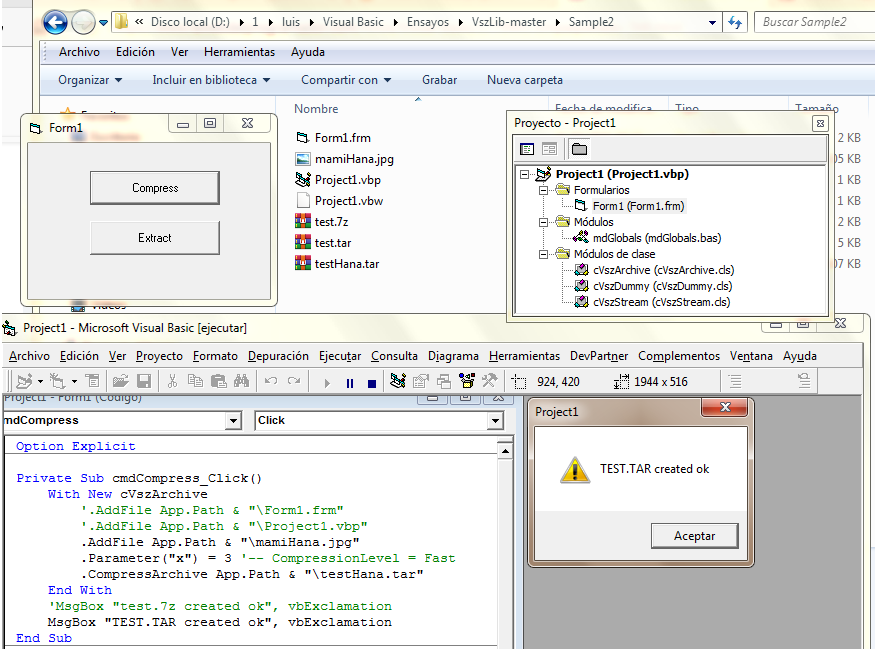Screen dimensions: 876x656
Task: Click View Code icon in Project panel
Action: point(527,149)
